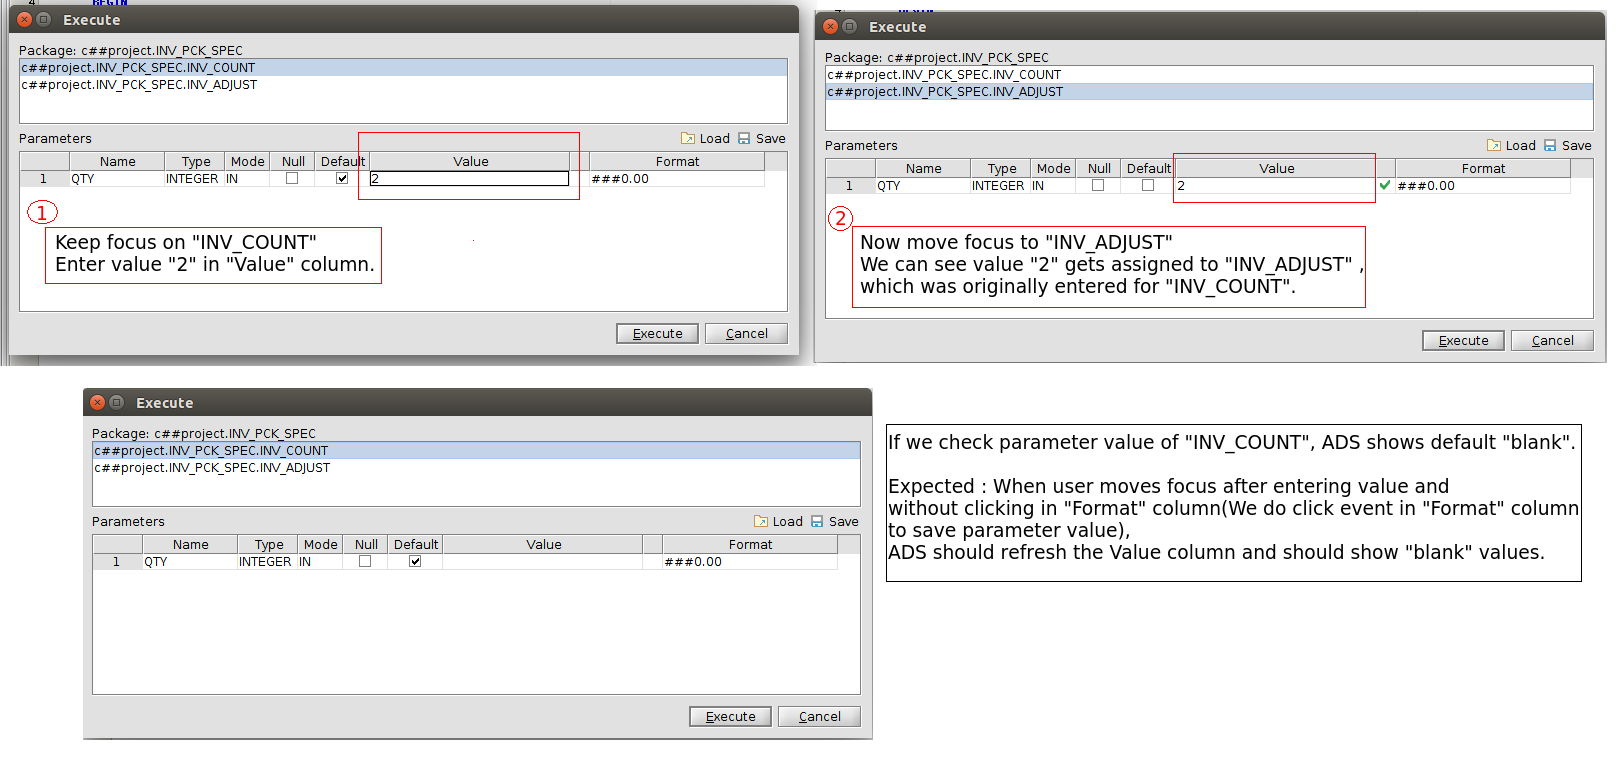Check Default checkbox in top-right window
Screen dimensions: 1618x766
(1148, 185)
